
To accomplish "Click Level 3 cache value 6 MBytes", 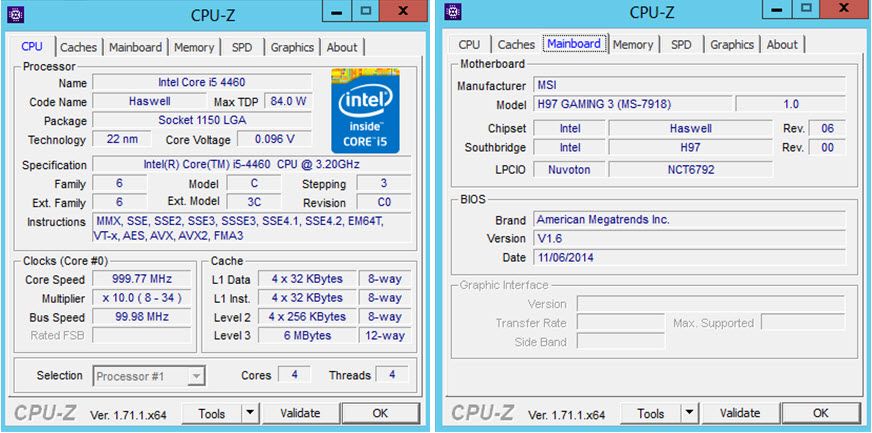I will [x=307, y=336].
